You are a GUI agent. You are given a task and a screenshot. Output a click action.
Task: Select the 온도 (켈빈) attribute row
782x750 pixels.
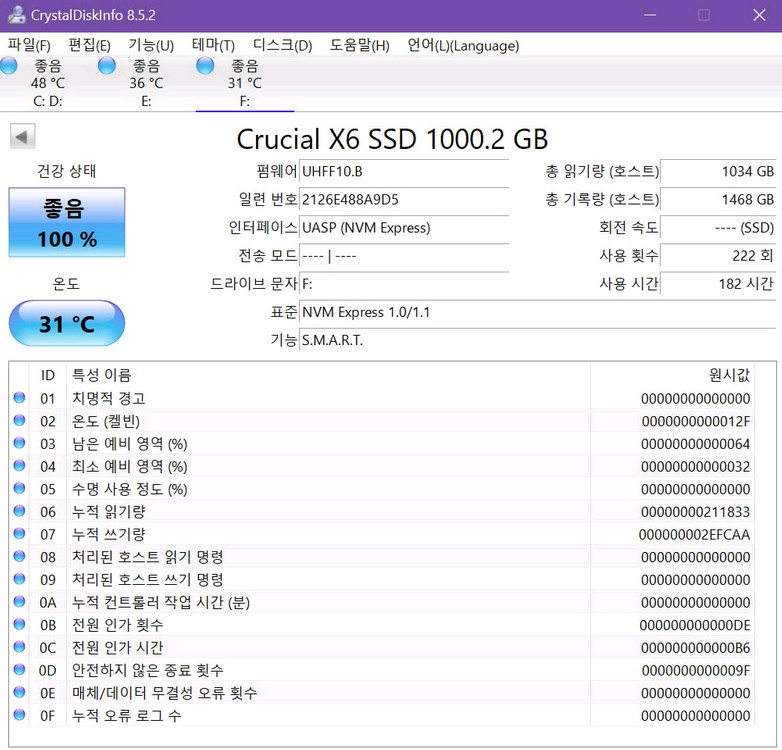click(382, 421)
